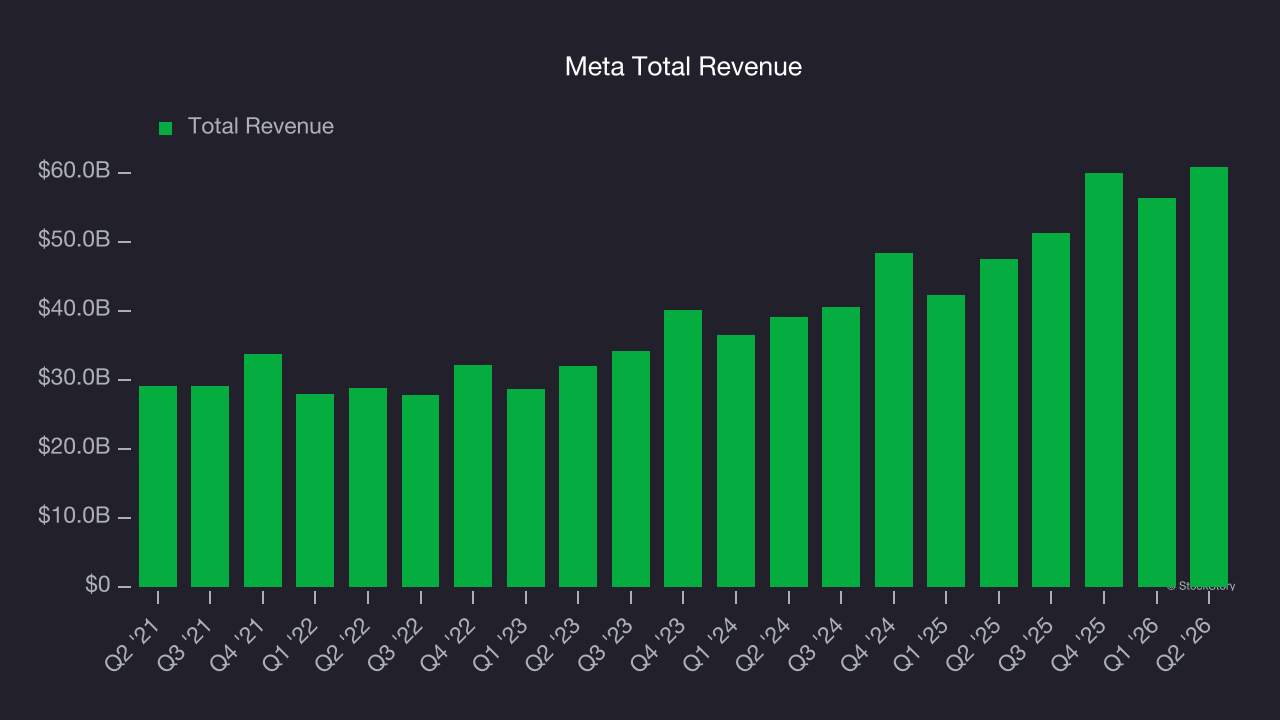
Task: Select the Q1 '26 revenue bar
Action: pos(1157,392)
